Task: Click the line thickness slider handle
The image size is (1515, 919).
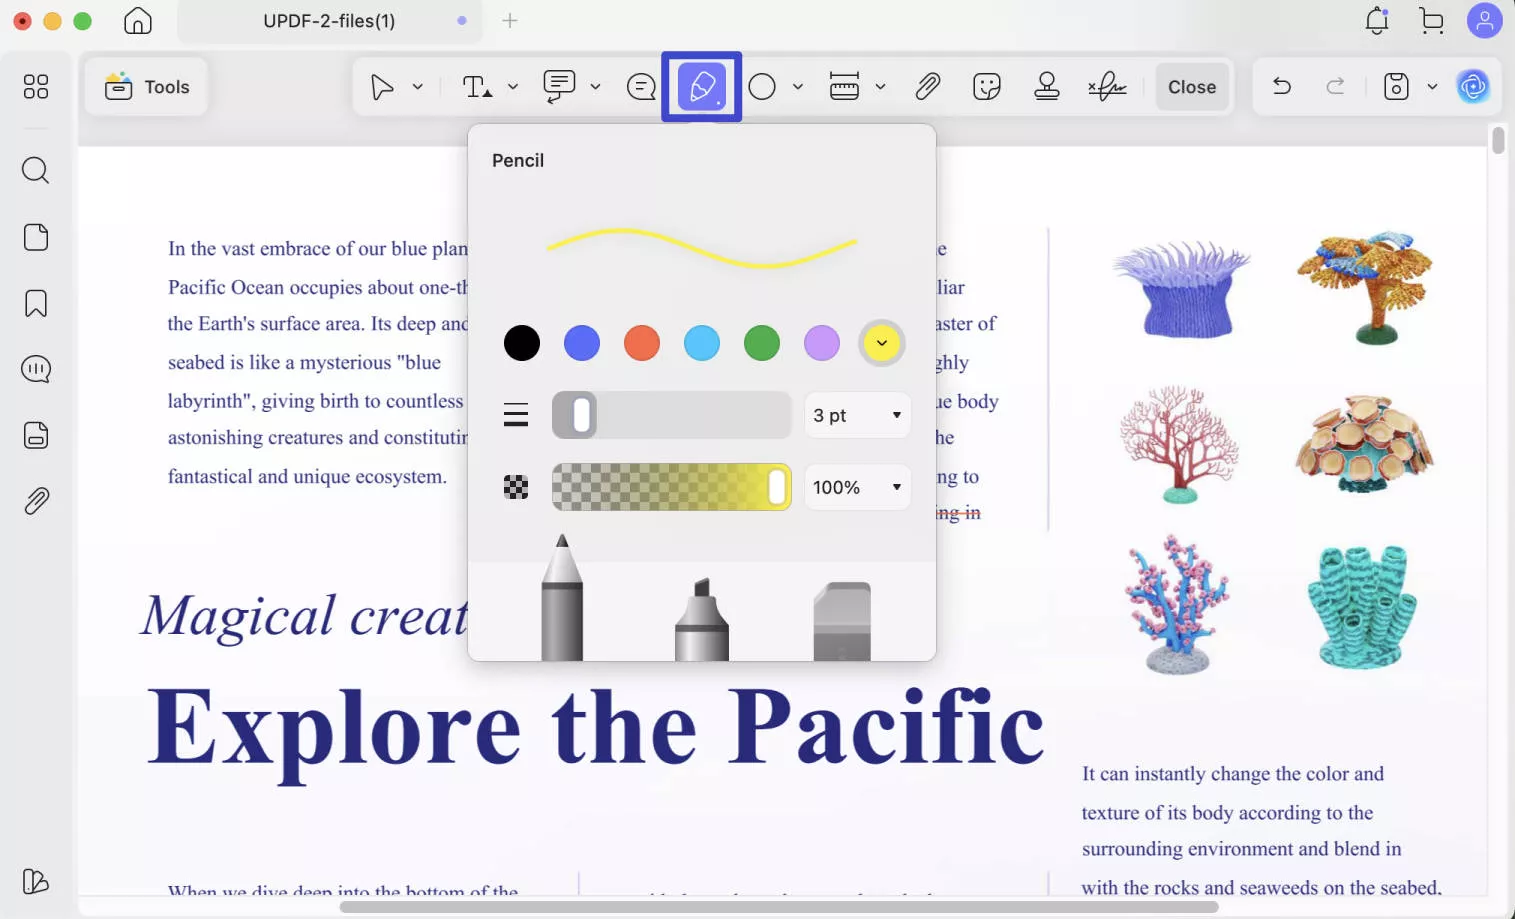Action: pyautogui.click(x=581, y=415)
